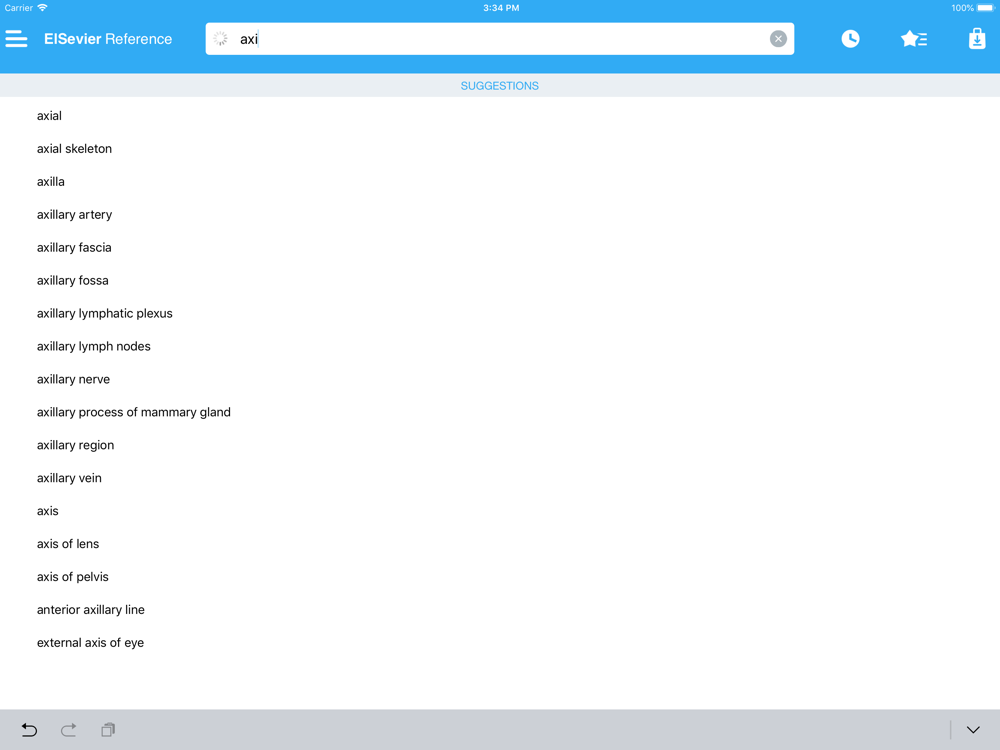Screen dimensions: 1000x750
Task: Select 'axillary fossa' from suggestions
Action: [73, 281]
